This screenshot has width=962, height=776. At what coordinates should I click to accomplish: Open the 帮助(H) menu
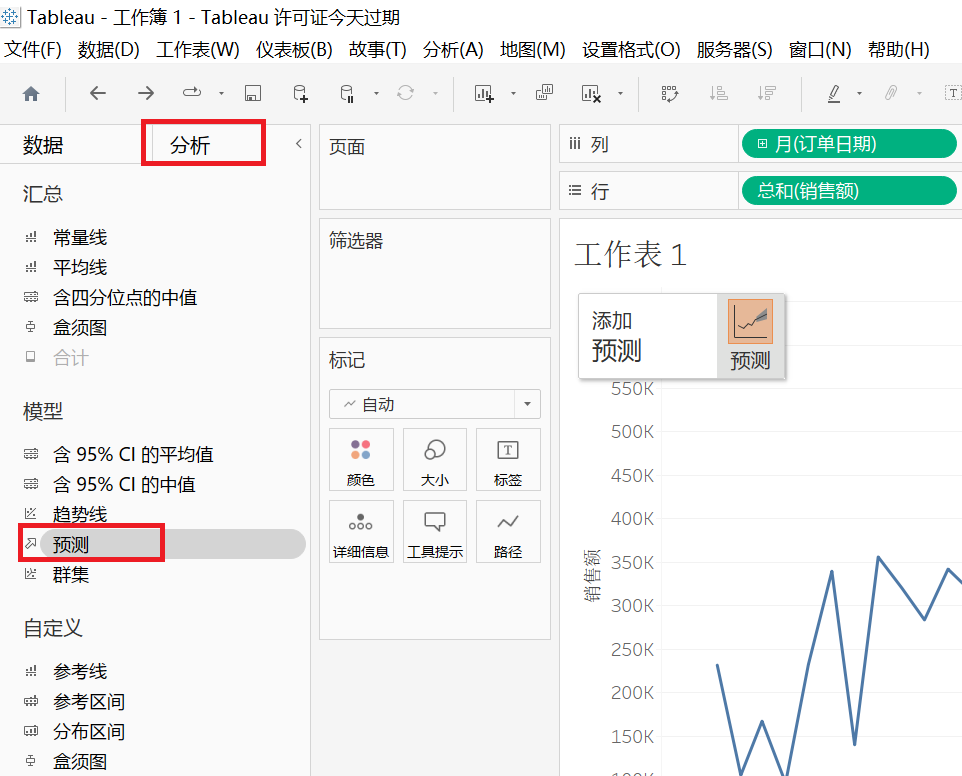898,49
